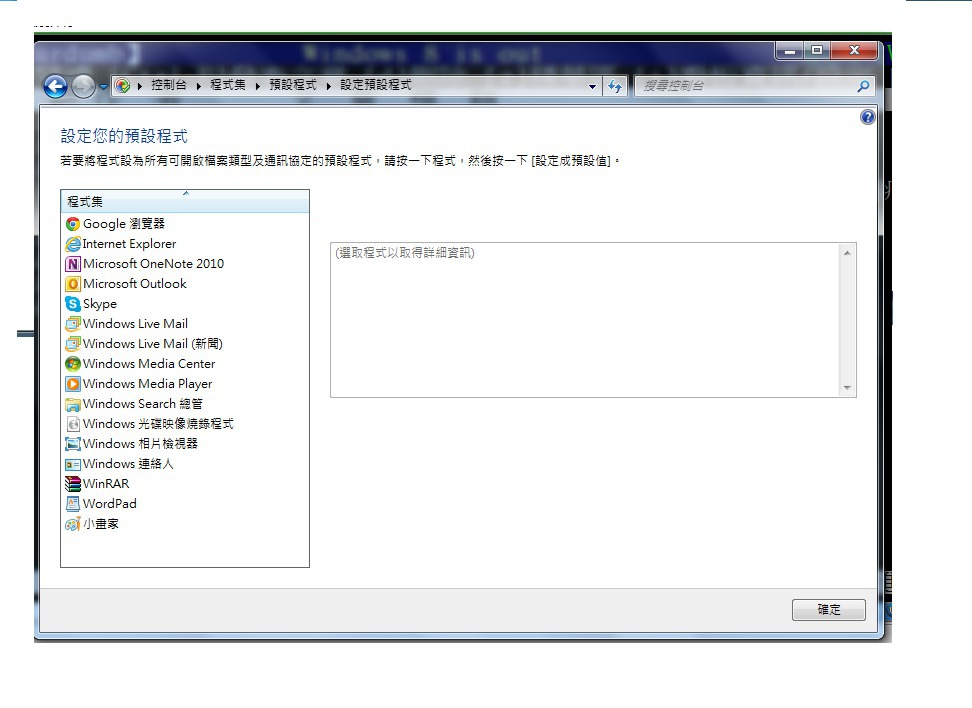Select Windows Media Center entry
The width and height of the screenshot is (972, 708).
coord(140,364)
